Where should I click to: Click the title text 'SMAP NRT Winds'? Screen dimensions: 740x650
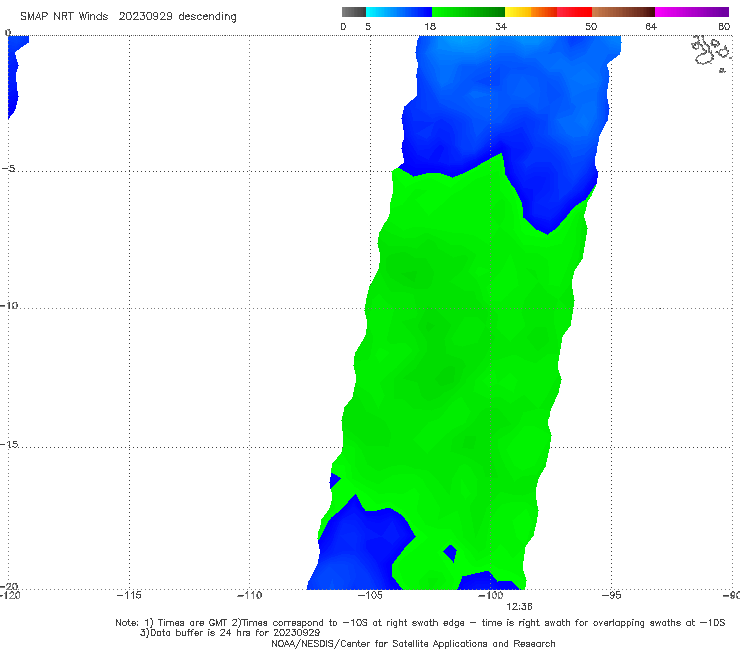pyautogui.click(x=64, y=17)
